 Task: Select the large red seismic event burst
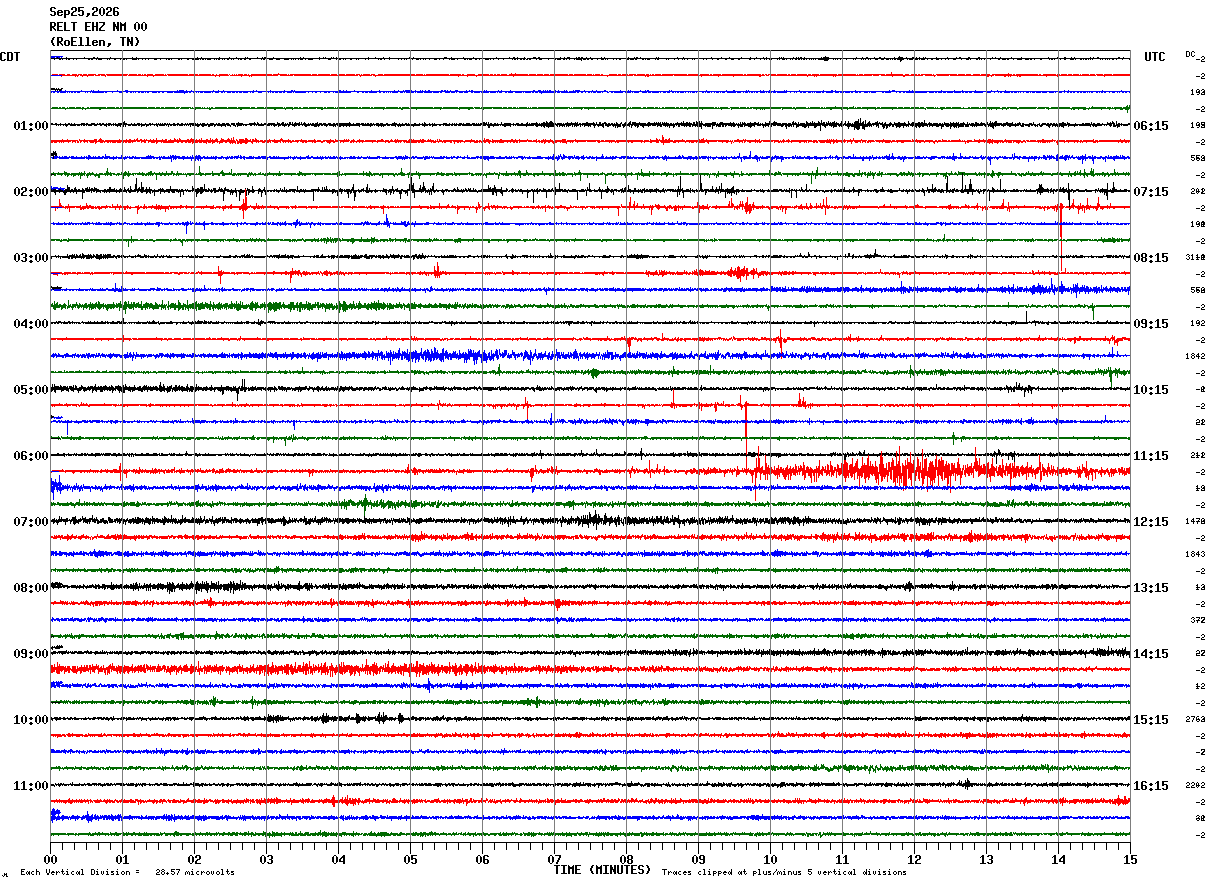pos(910,468)
